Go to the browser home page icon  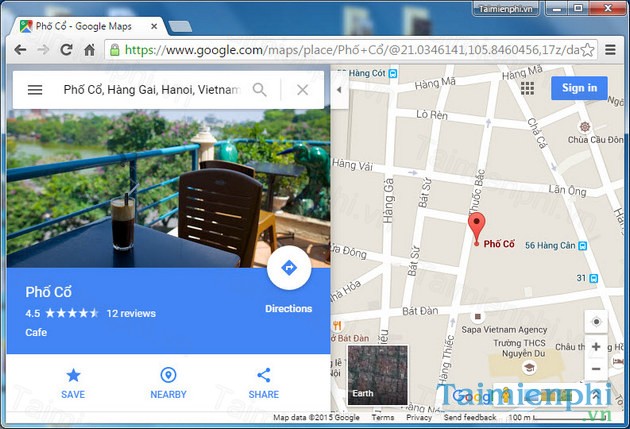pyautogui.click(x=89, y=50)
